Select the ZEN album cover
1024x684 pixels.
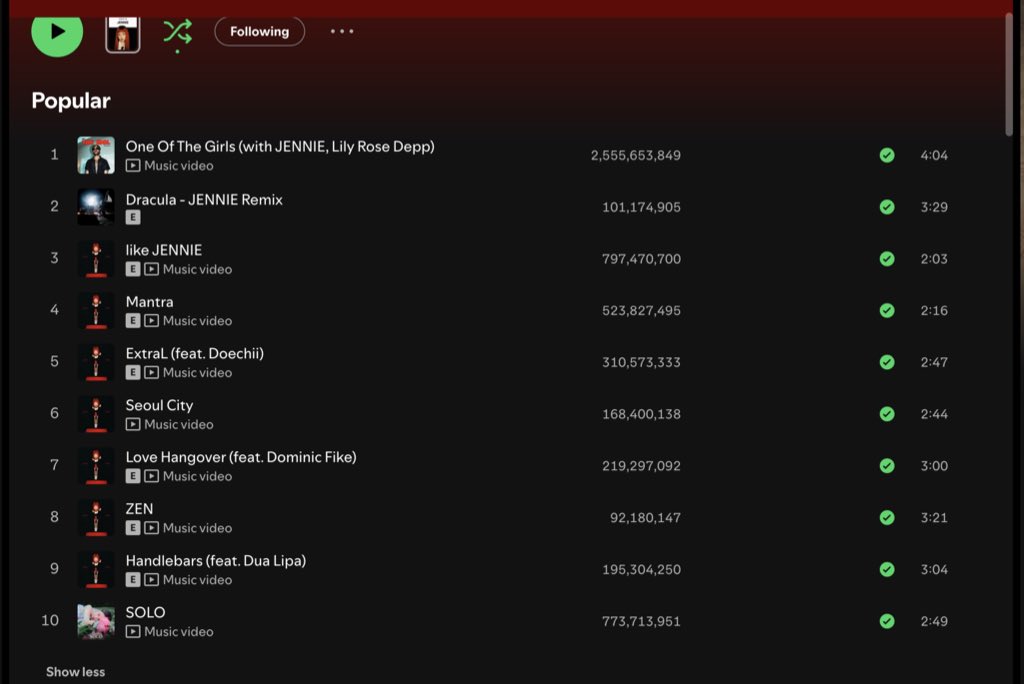96,517
